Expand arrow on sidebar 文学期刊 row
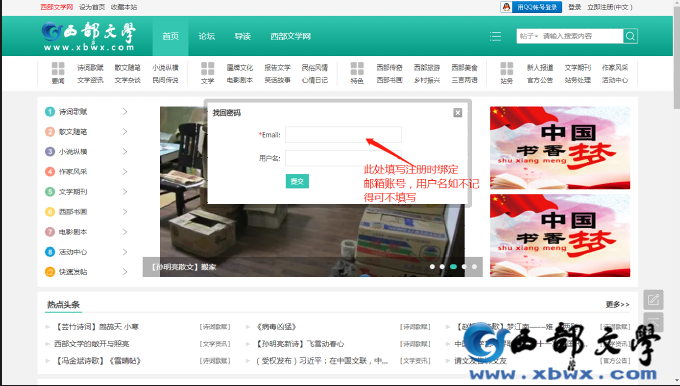This screenshot has width=680, height=386. [x=125, y=192]
